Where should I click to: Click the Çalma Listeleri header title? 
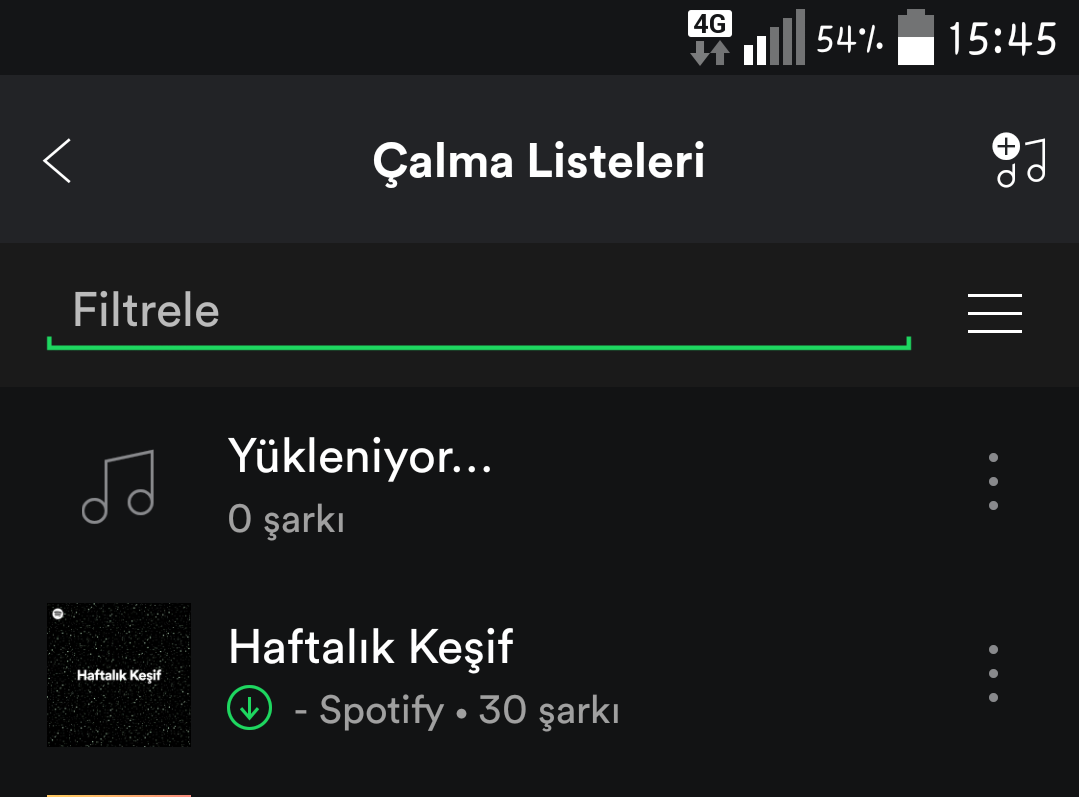[539, 161]
